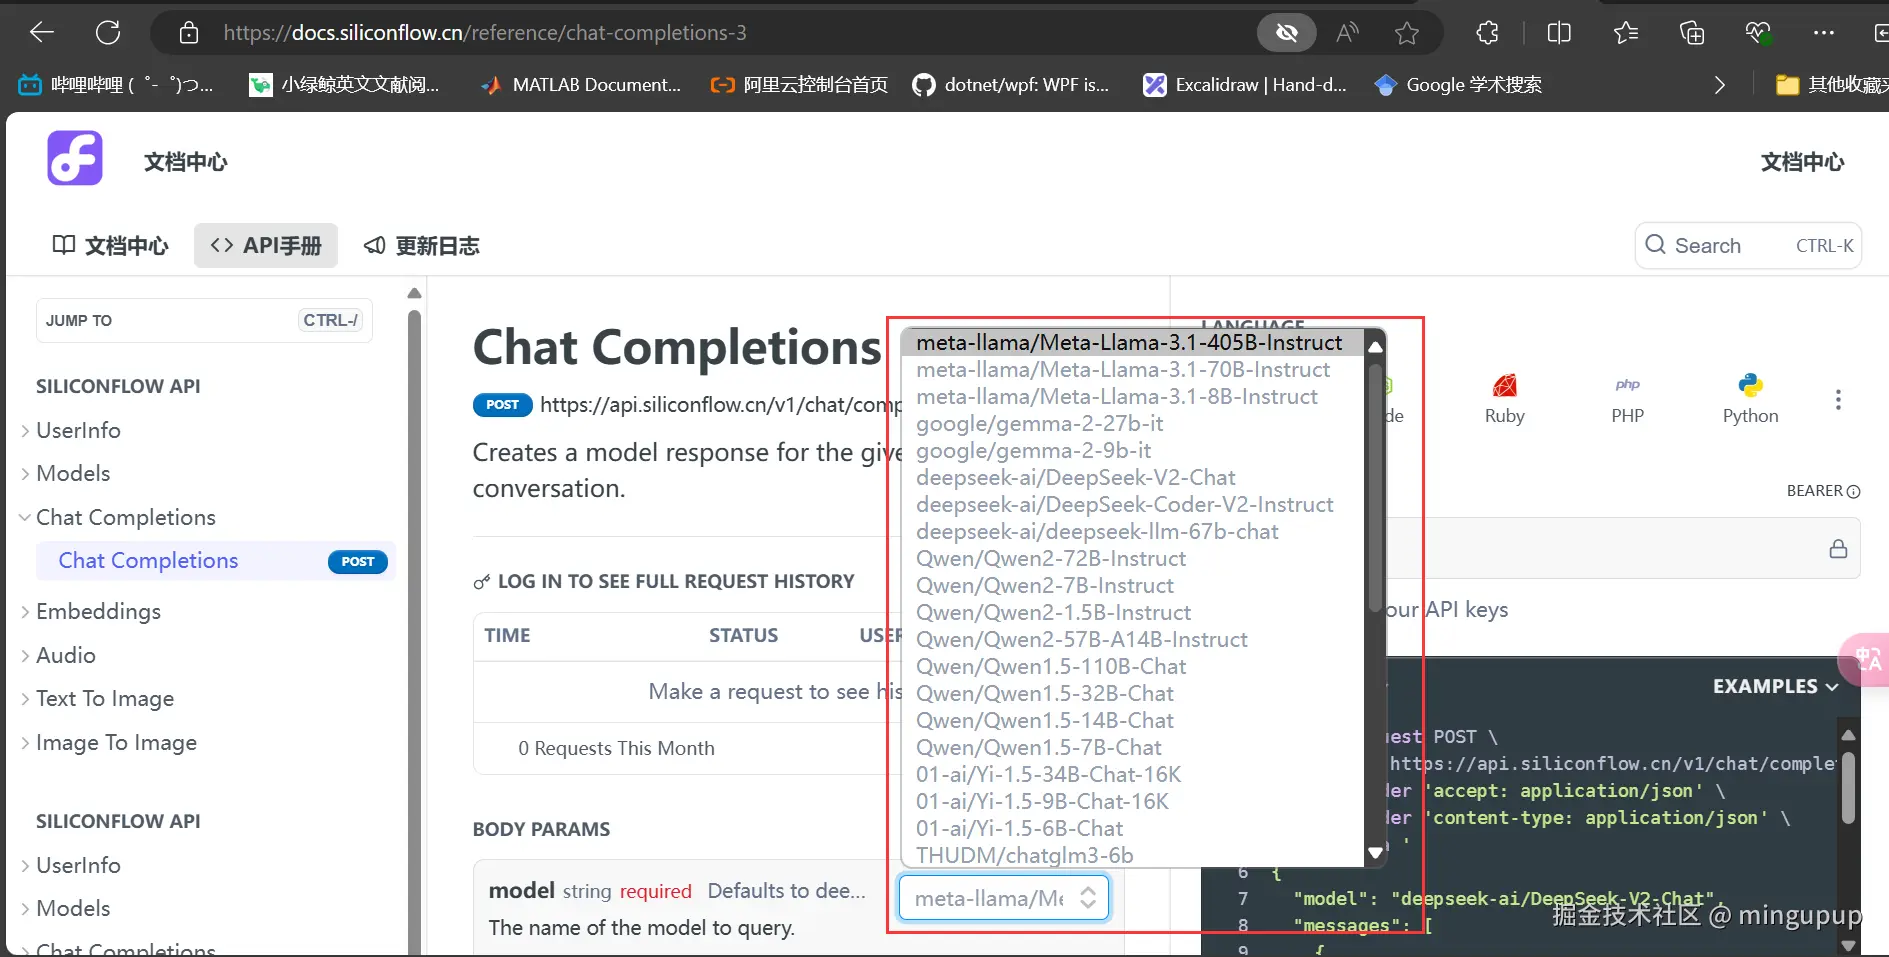Click the header 文档中心 link at right
Viewport: 1889px width, 957px height.
[x=1802, y=162]
